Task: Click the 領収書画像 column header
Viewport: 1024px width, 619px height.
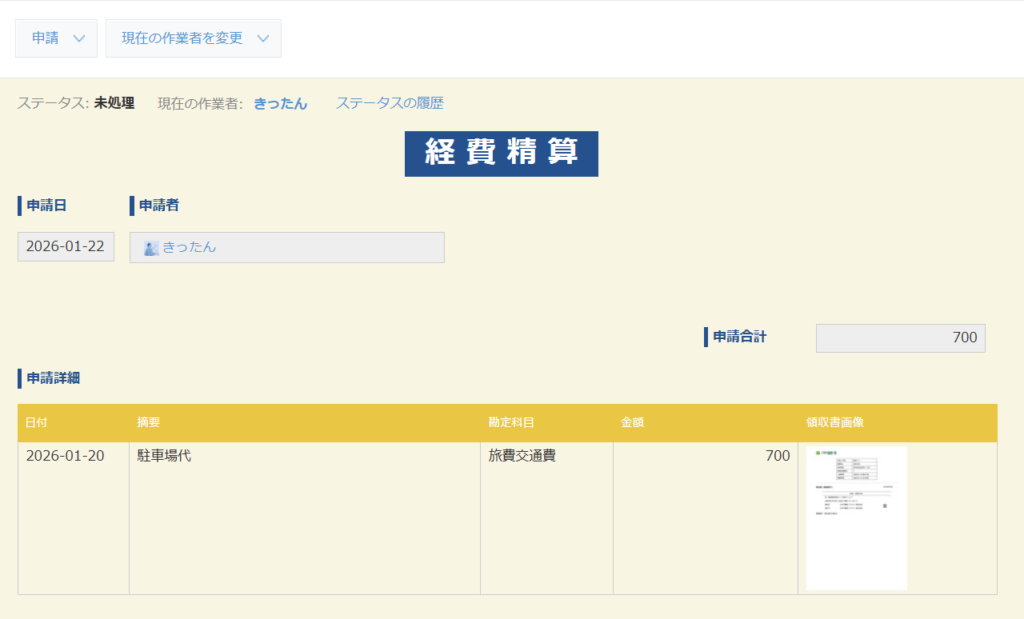Action: [x=834, y=423]
